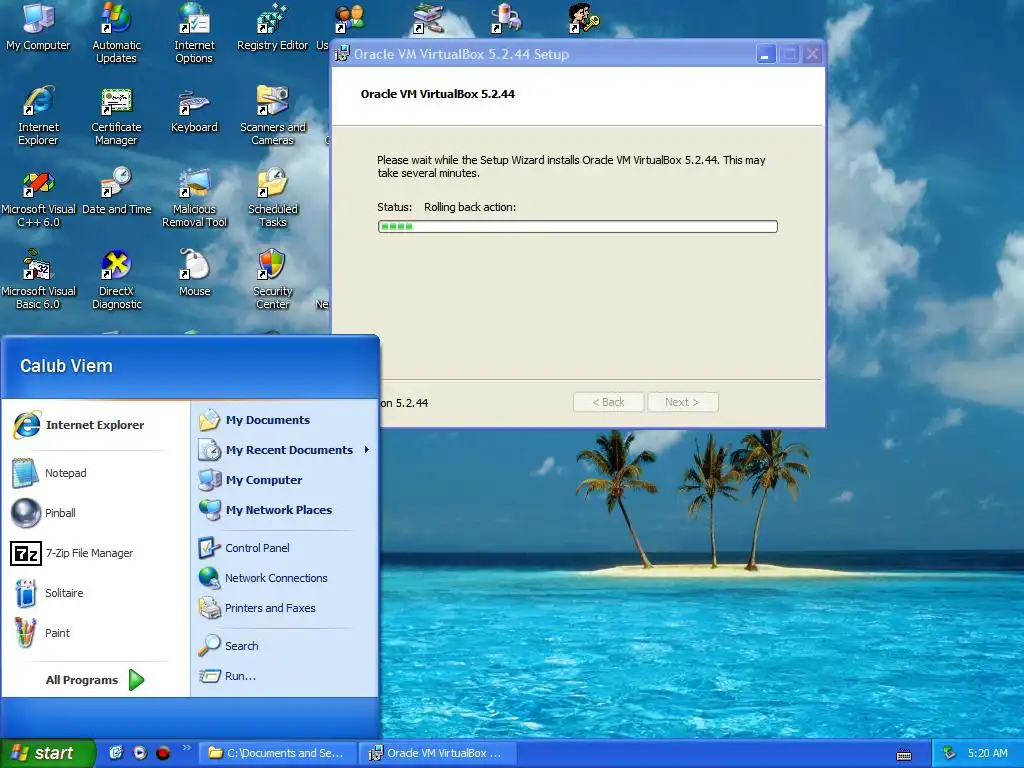Image resolution: width=1024 pixels, height=768 pixels.
Task: Open Network Connections from Start menu
Action: click(x=284, y=578)
